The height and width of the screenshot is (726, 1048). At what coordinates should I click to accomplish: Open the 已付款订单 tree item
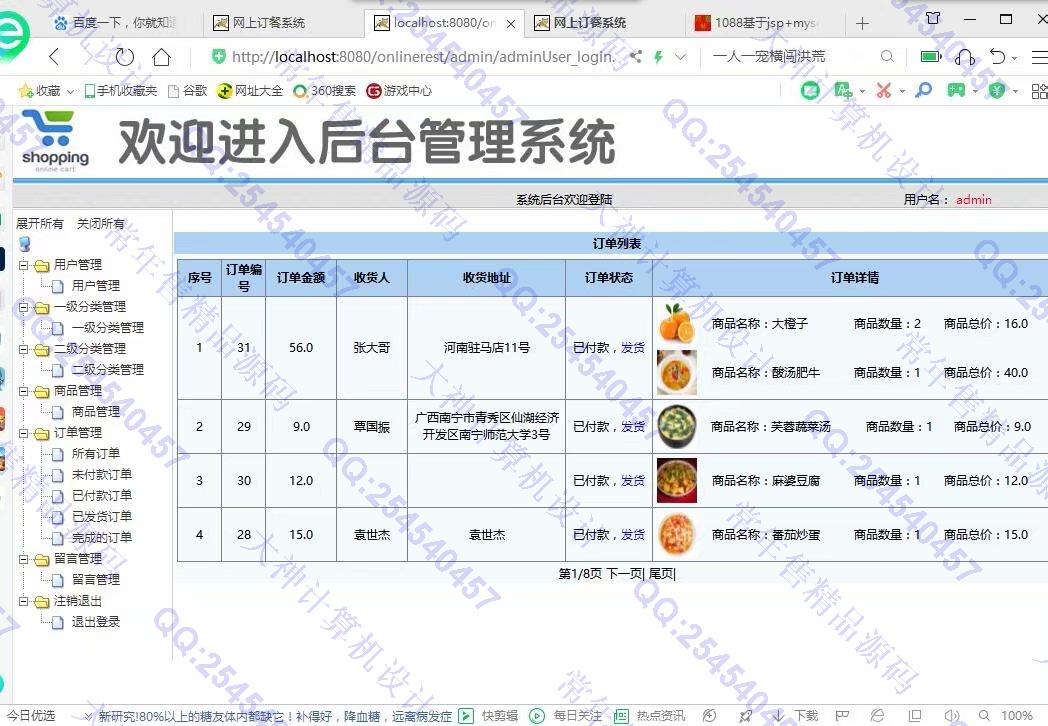coord(102,495)
